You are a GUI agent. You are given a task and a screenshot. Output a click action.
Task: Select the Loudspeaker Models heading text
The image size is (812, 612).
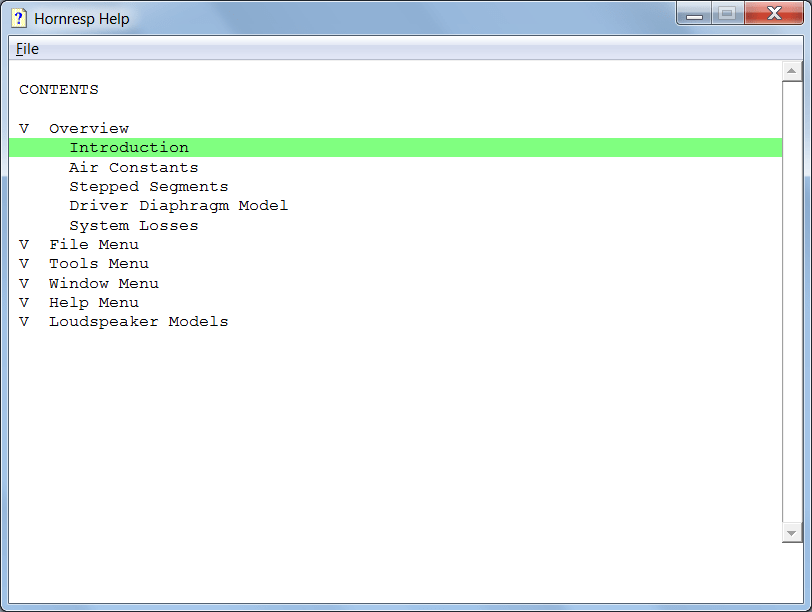[x=139, y=322]
